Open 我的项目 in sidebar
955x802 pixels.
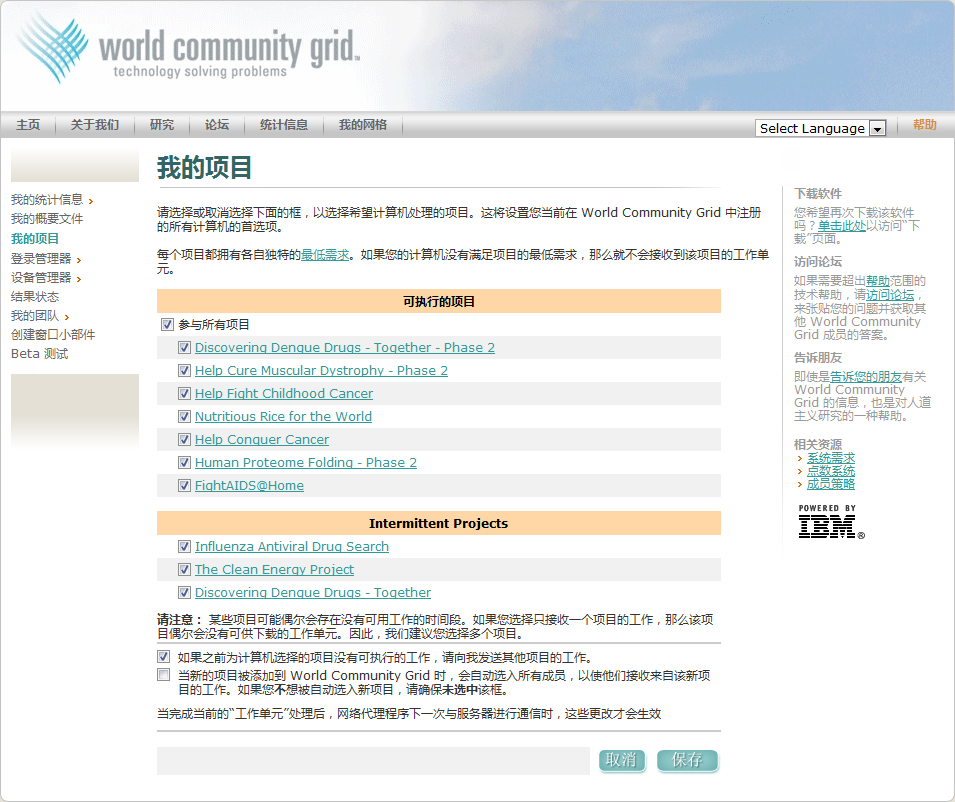35,239
